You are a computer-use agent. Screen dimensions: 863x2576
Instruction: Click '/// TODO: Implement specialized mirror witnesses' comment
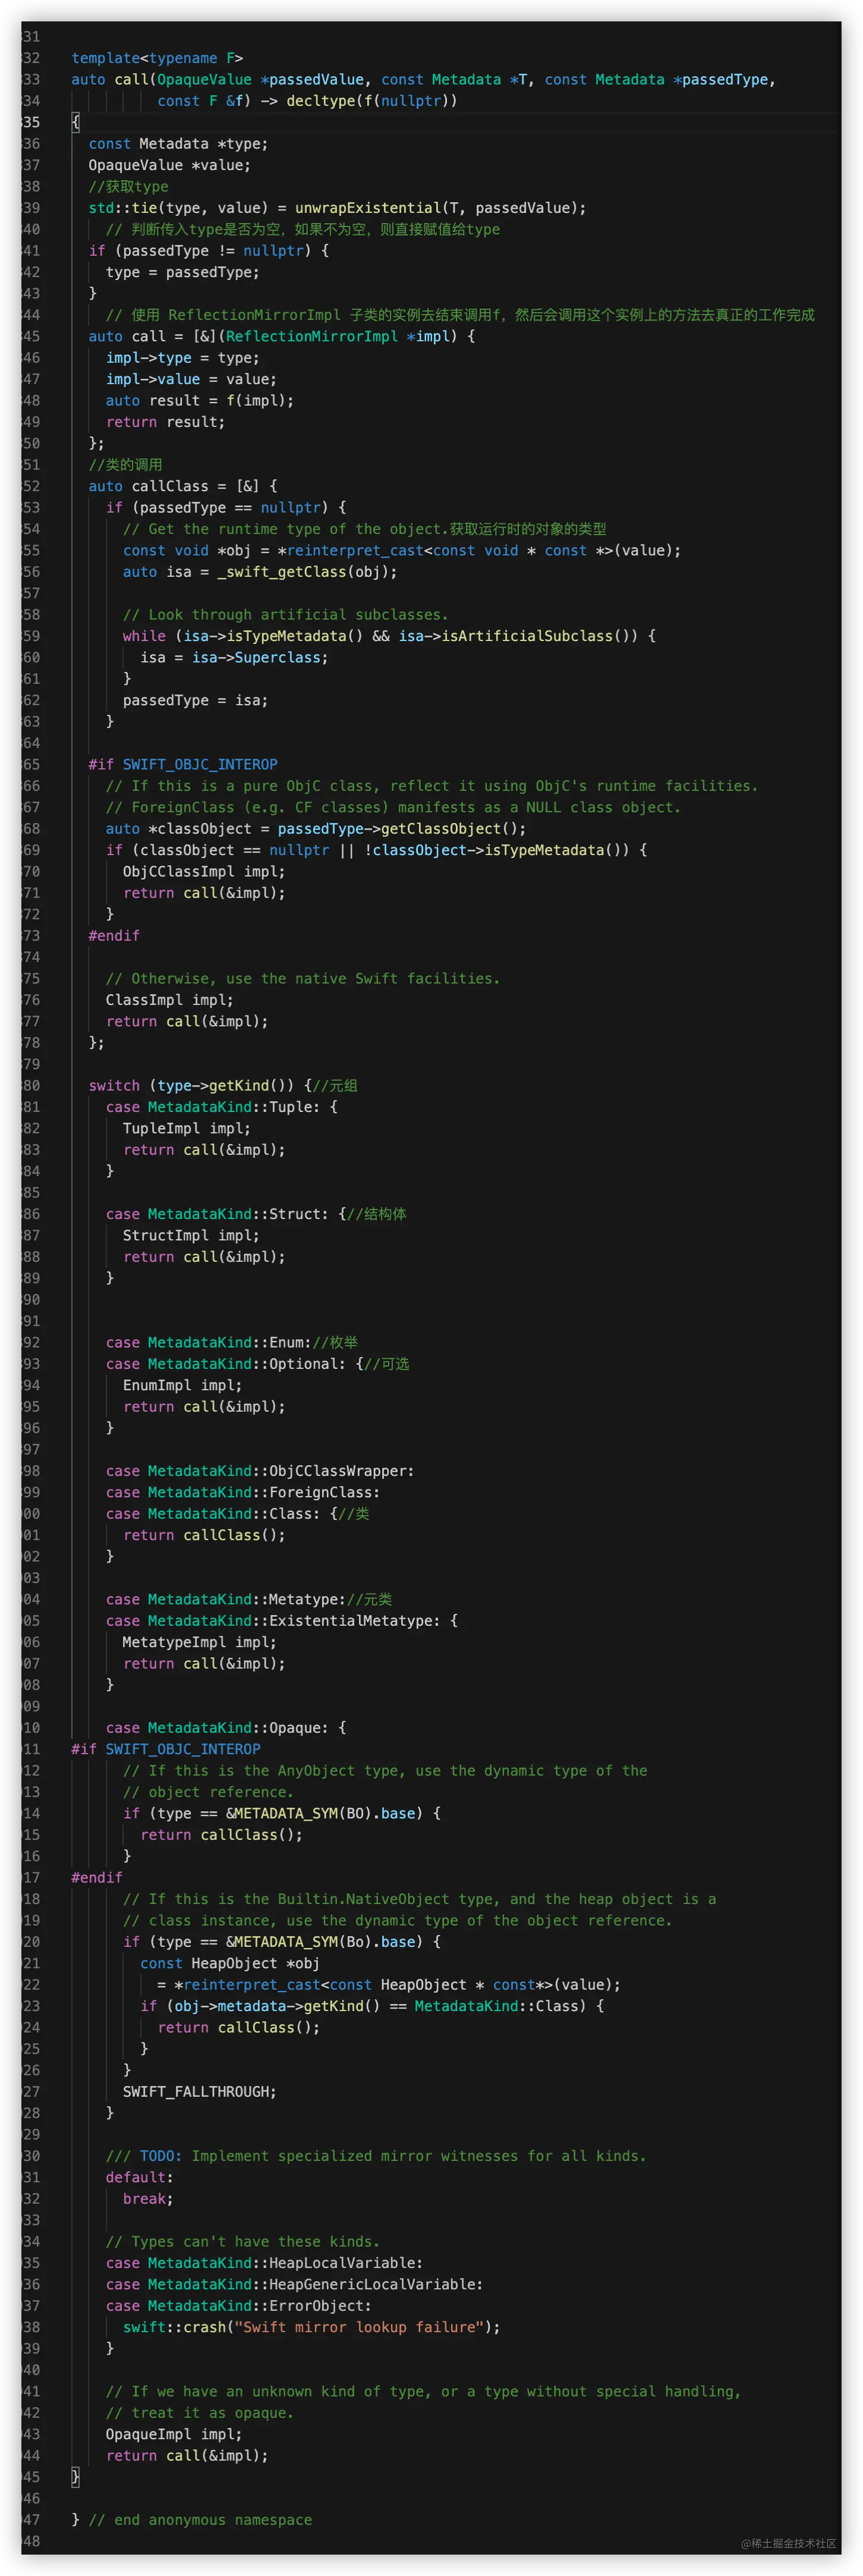click(x=376, y=2156)
